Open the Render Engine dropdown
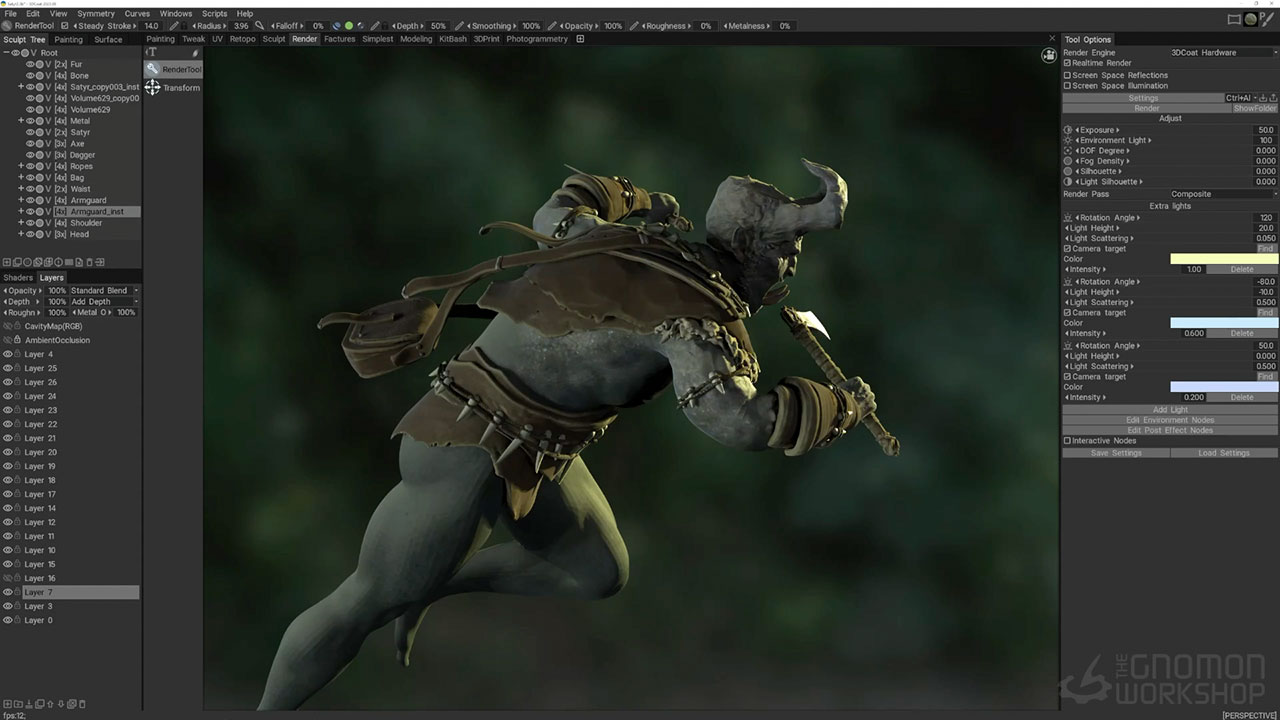 [x=1223, y=52]
